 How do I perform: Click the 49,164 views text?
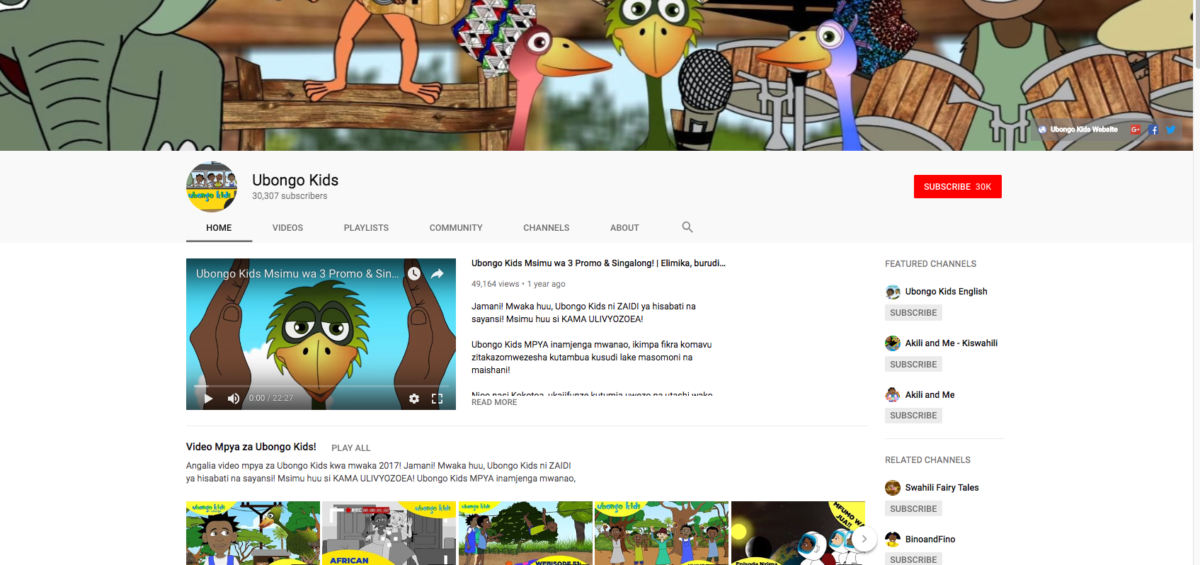(x=495, y=284)
